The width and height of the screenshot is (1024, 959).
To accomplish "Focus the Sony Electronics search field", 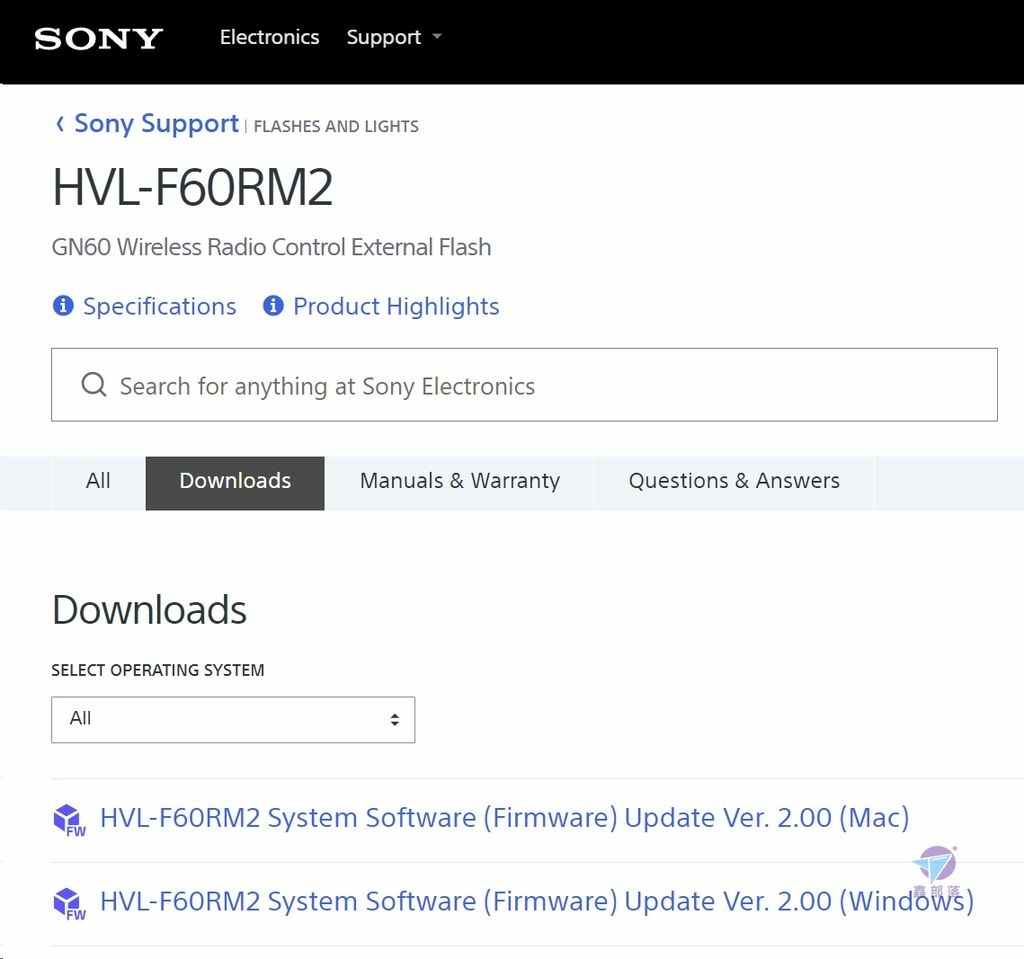I will tap(524, 385).
